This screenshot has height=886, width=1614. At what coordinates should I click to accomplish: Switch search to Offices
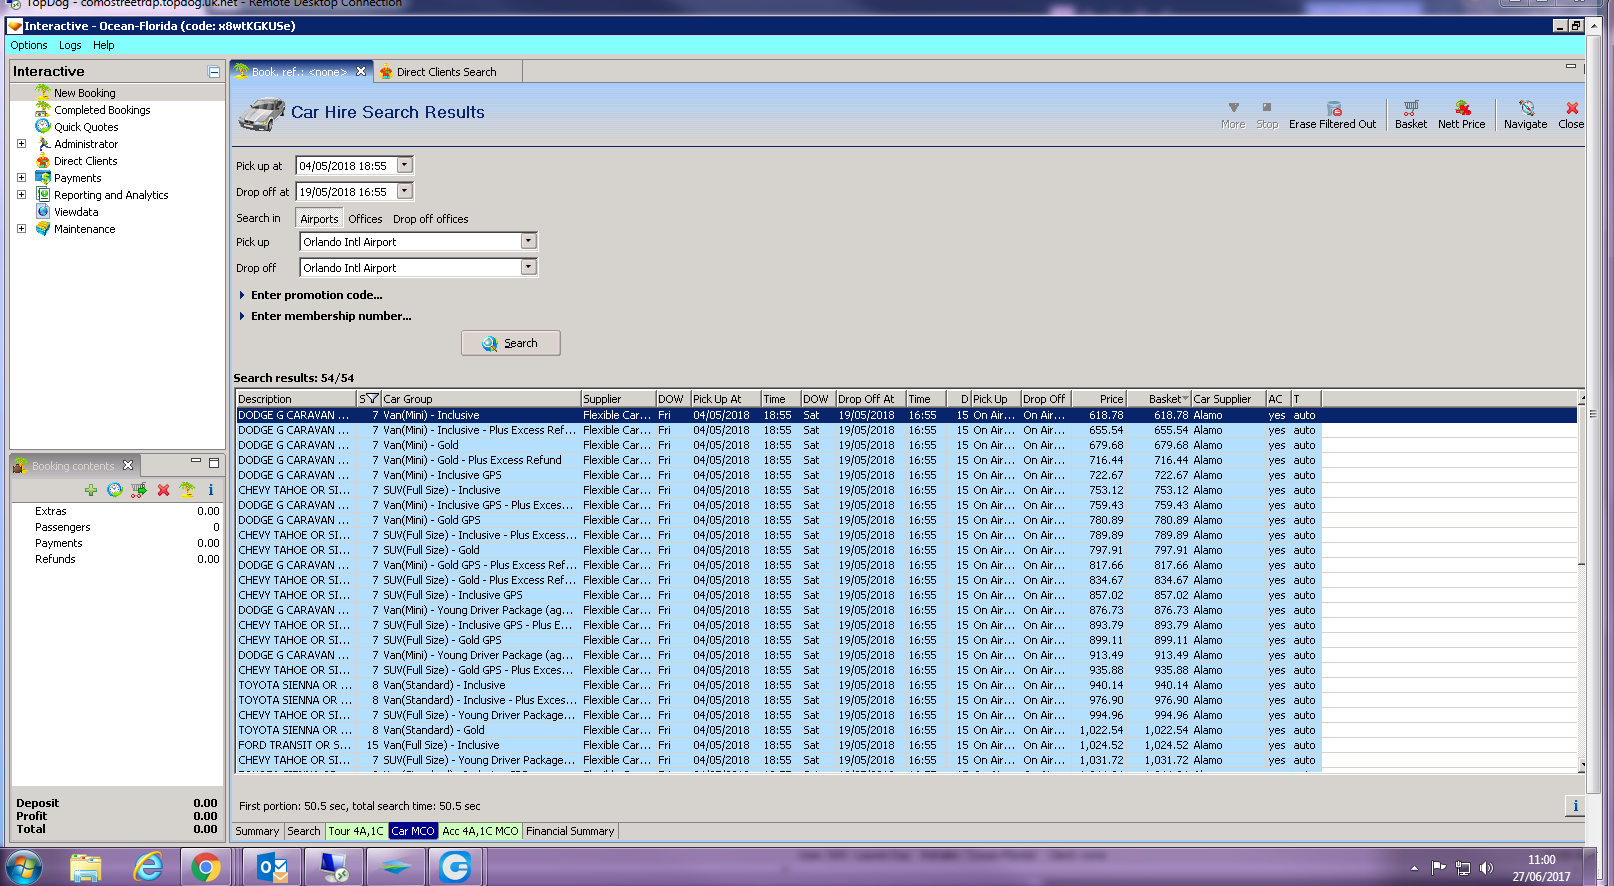coord(365,219)
